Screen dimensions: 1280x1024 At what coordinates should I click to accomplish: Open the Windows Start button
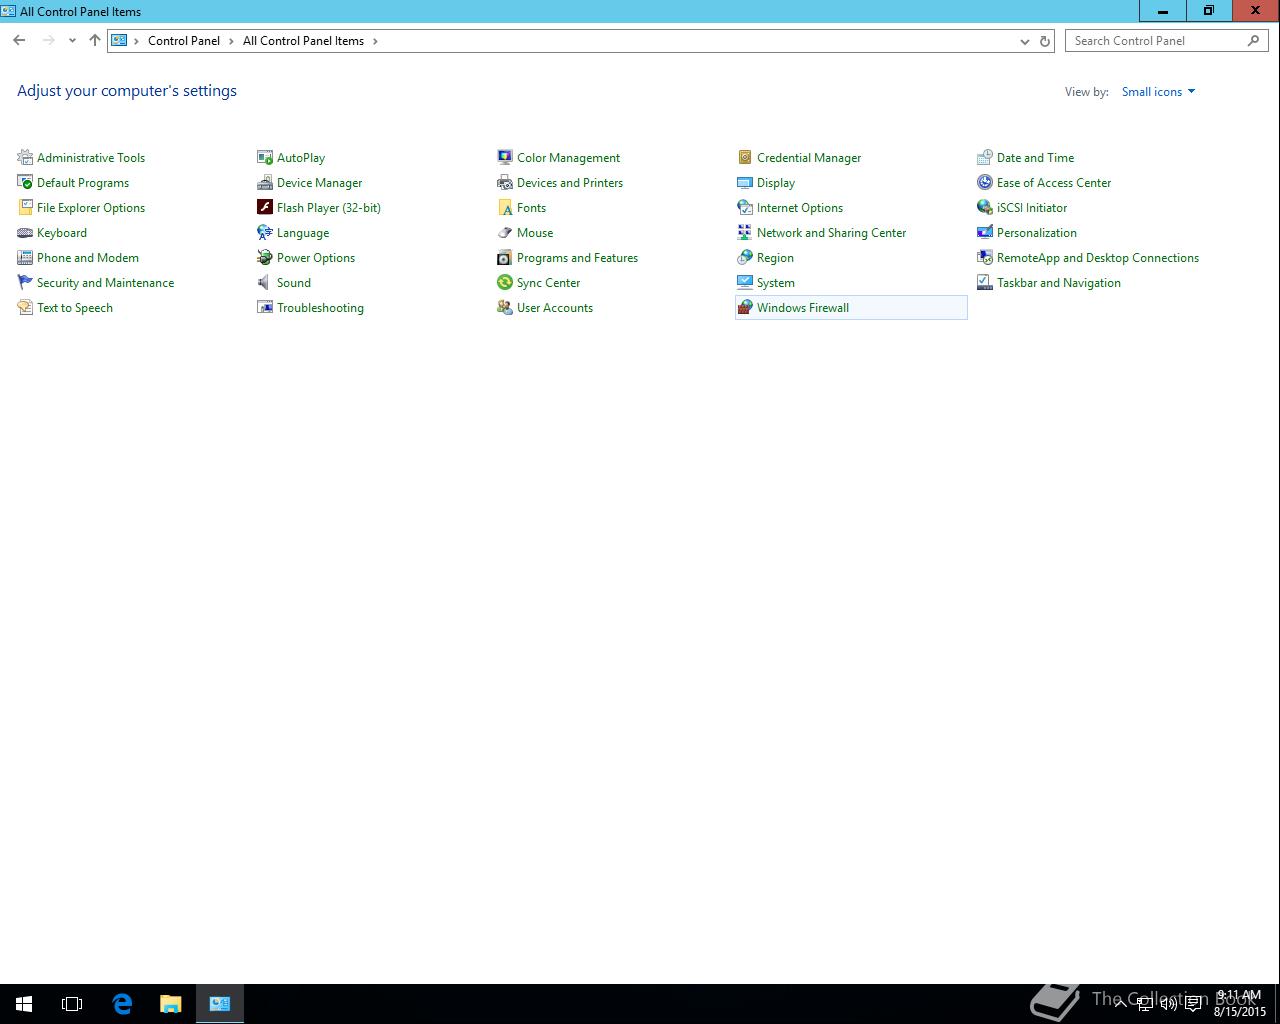click(x=24, y=1004)
